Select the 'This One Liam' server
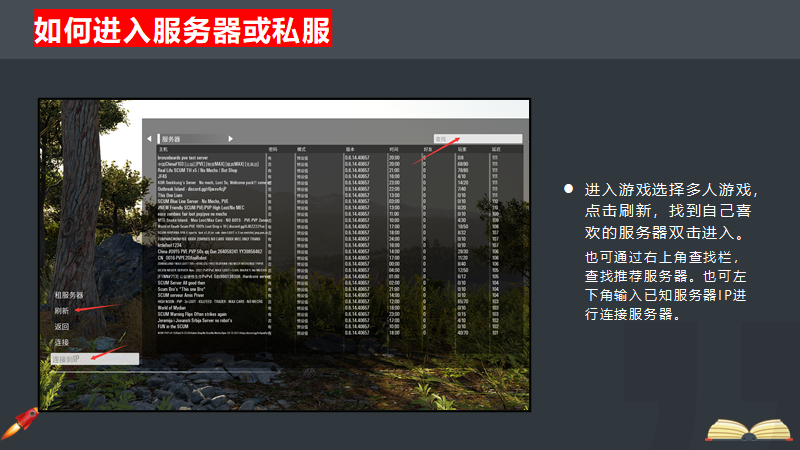Image resolution: width=800 pixels, height=450 pixels. [x=339, y=195]
